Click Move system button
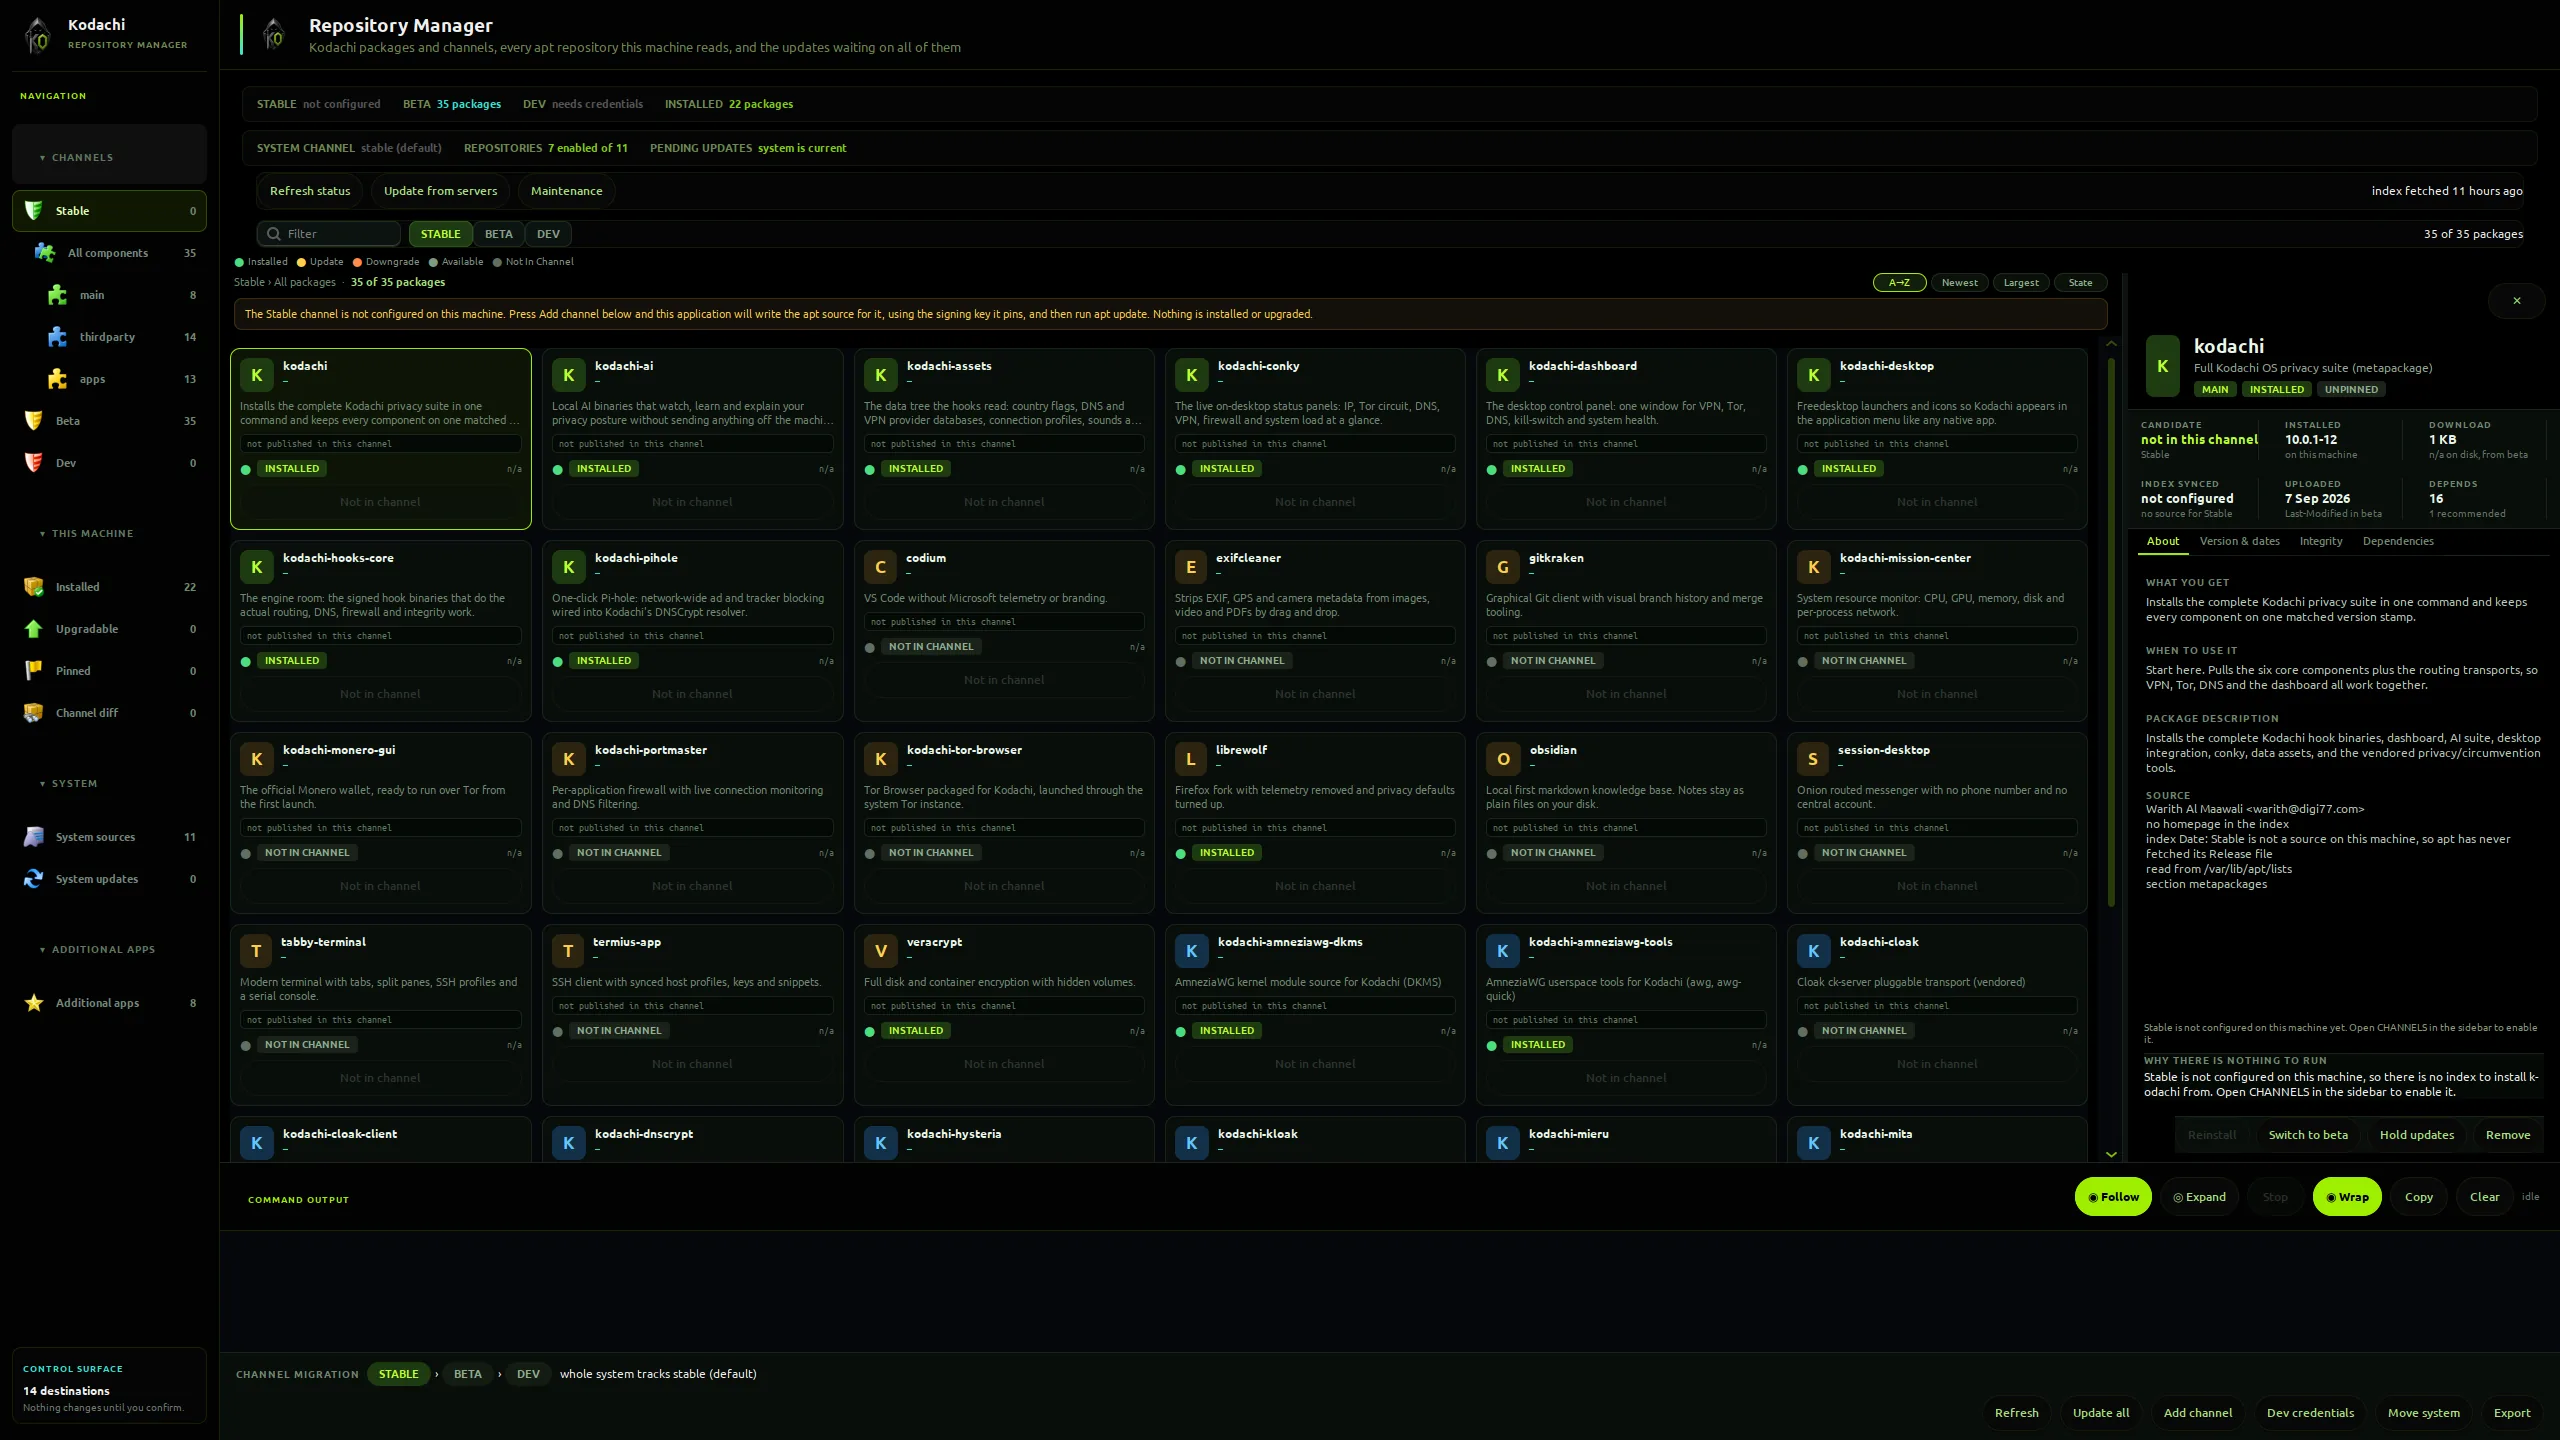Image resolution: width=2560 pixels, height=1440 pixels. pos(2423,1413)
